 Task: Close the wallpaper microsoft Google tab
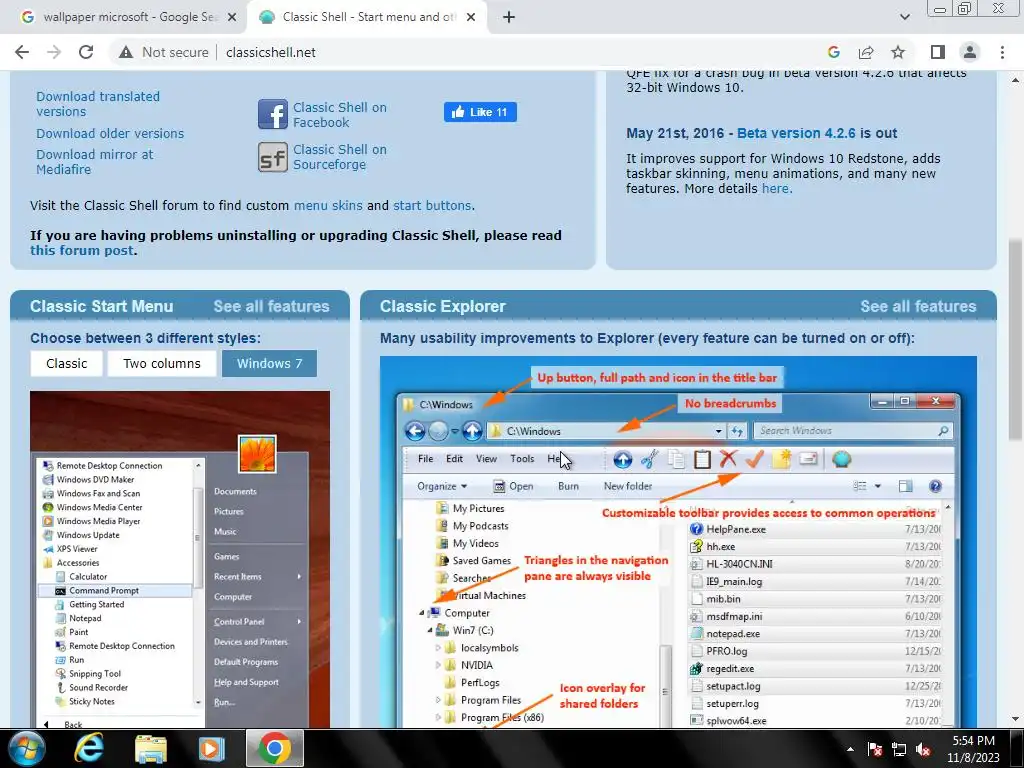click(232, 17)
